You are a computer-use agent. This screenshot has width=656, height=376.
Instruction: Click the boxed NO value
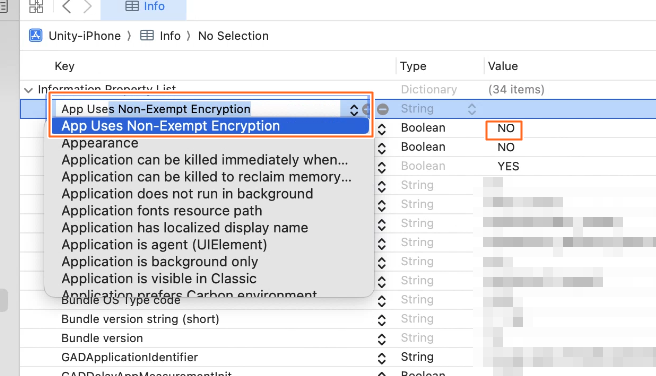(505, 128)
